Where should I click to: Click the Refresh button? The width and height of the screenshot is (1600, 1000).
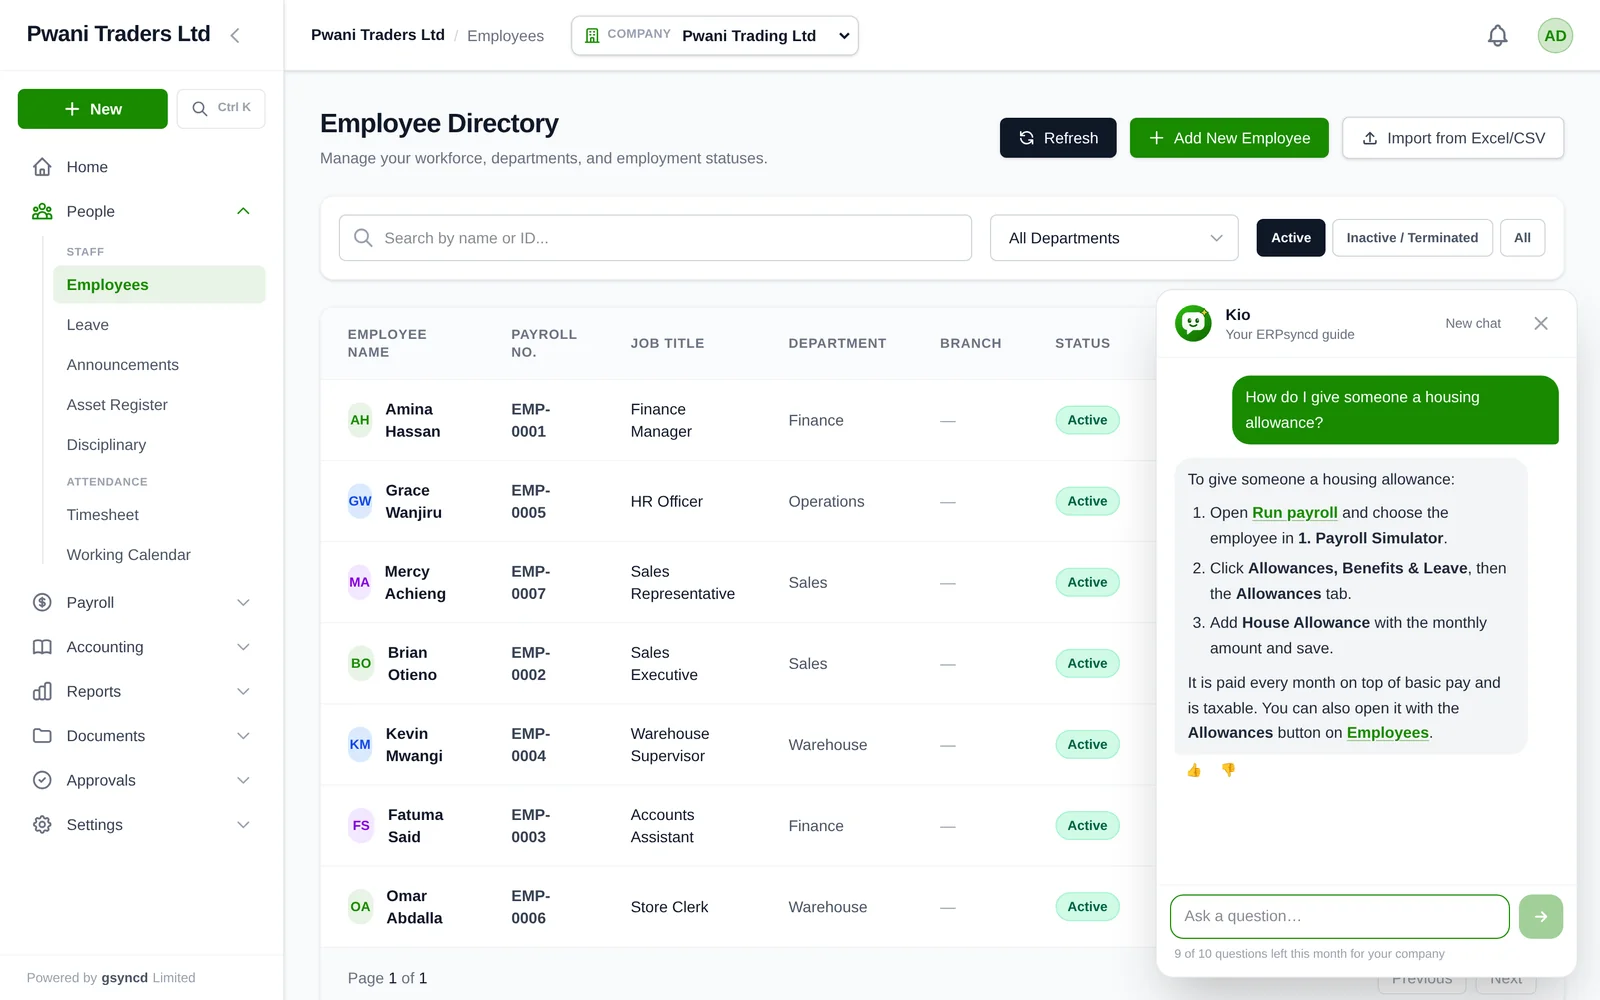(1058, 138)
